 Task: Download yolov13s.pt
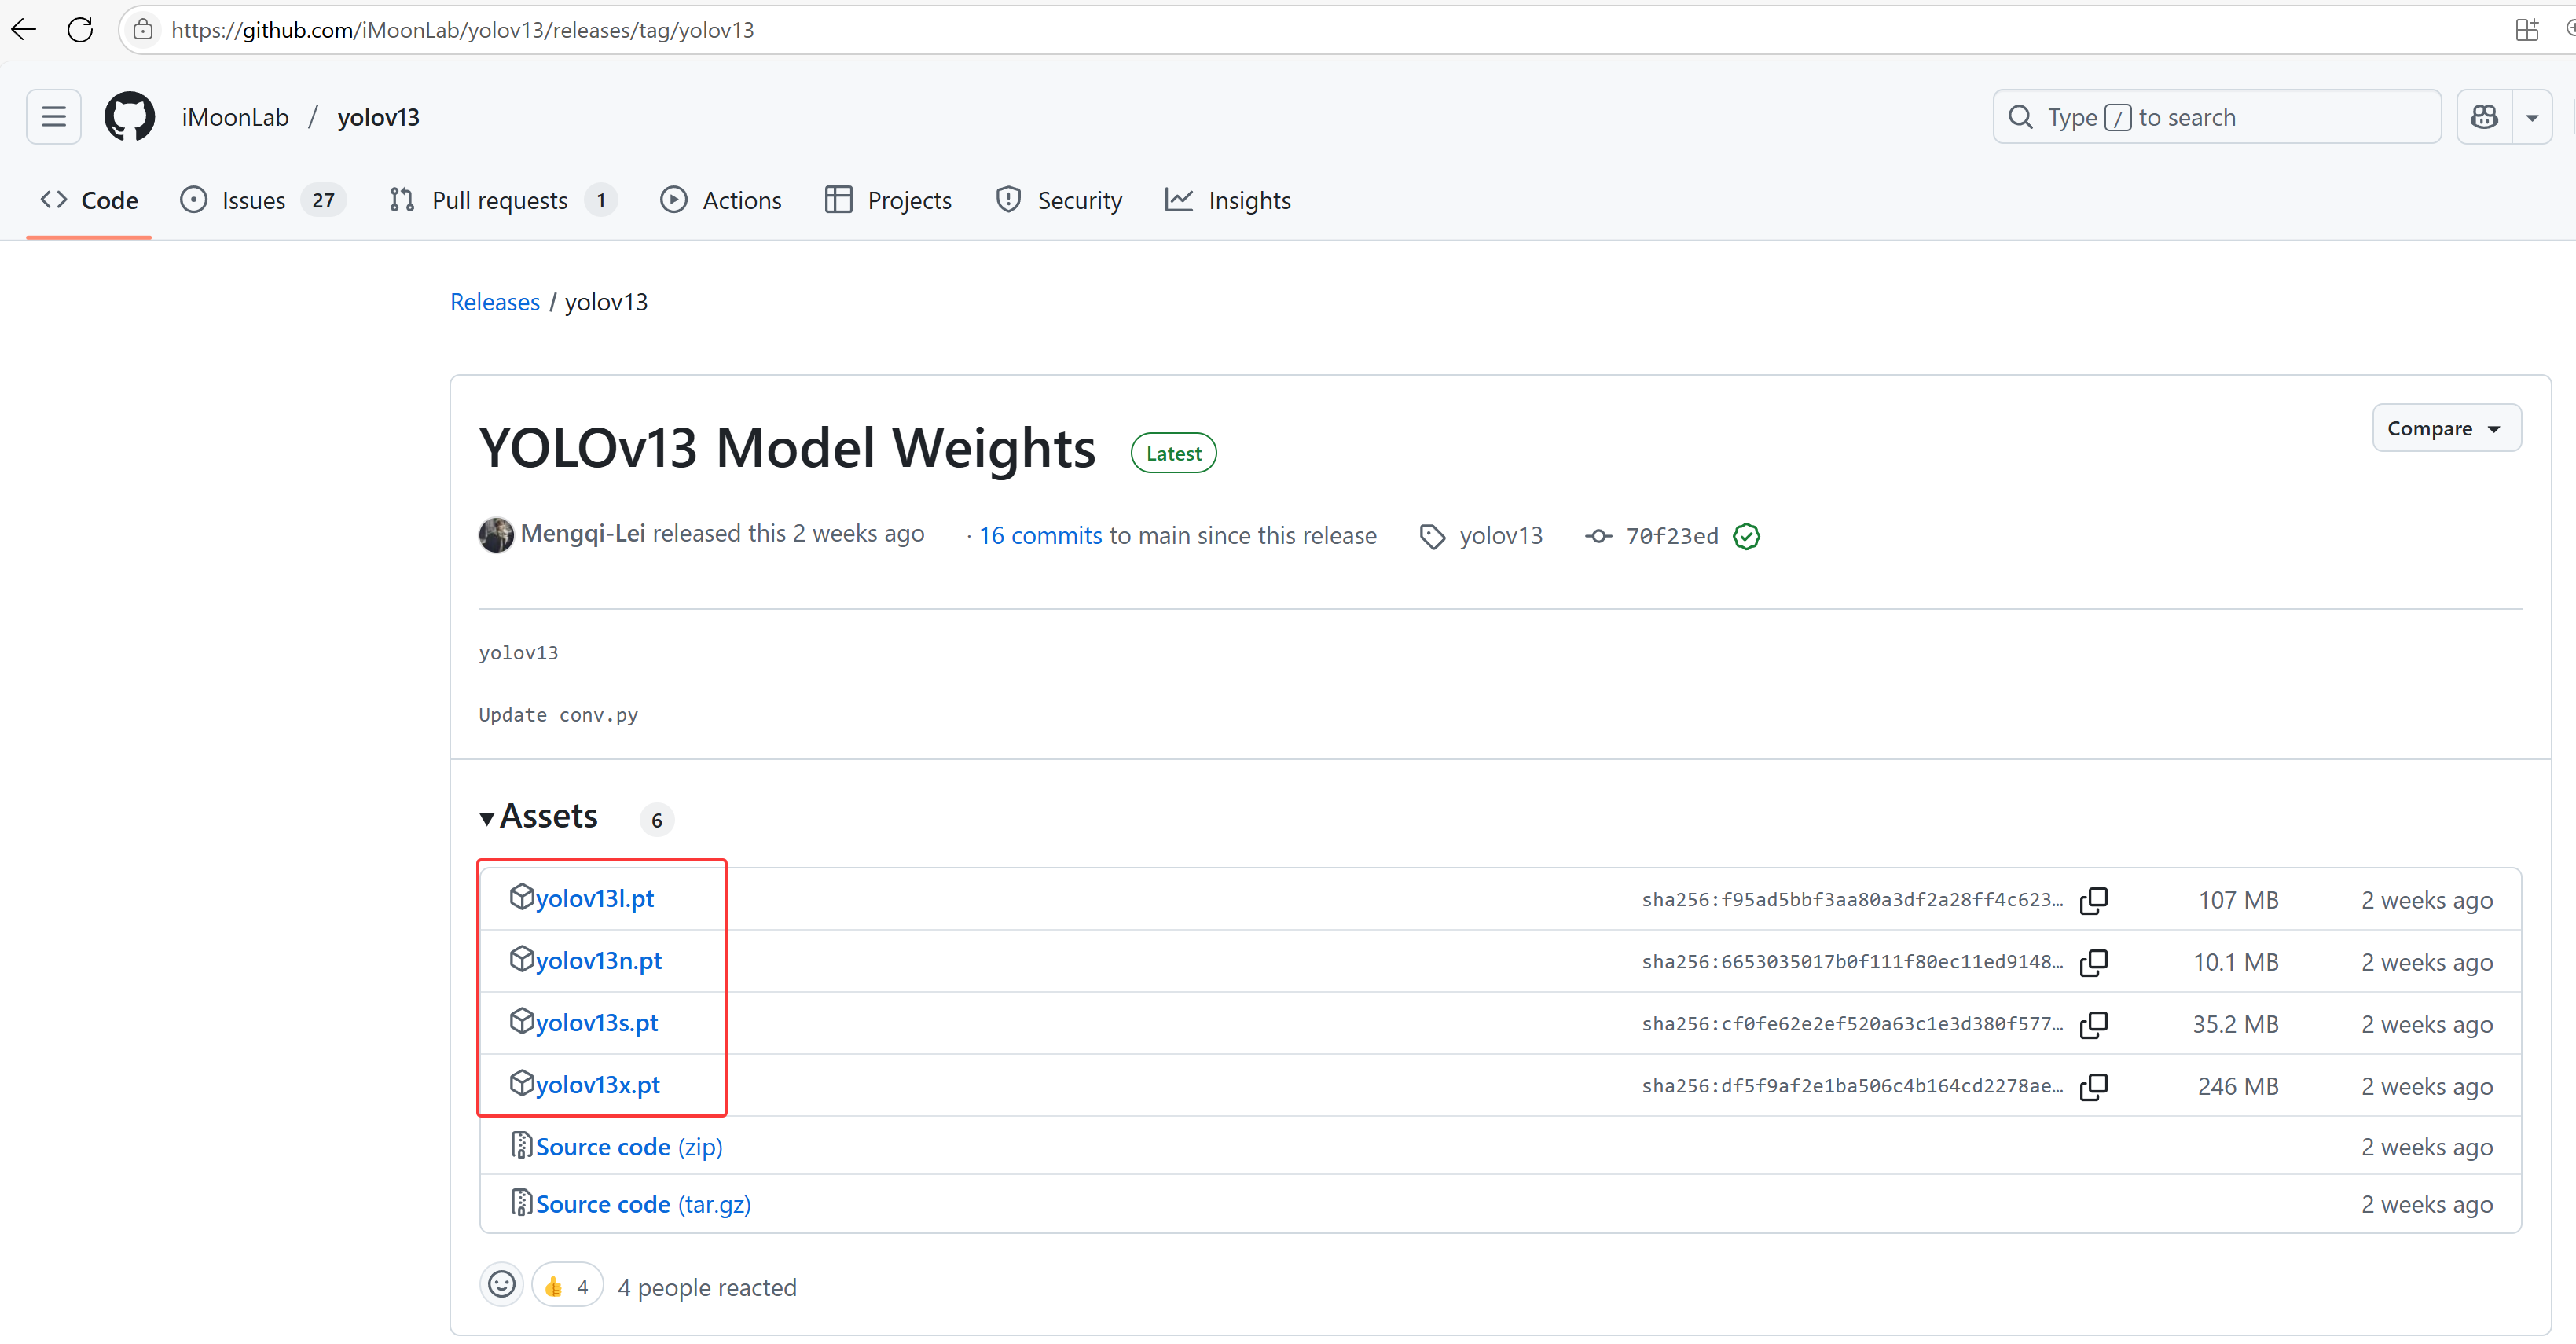pyautogui.click(x=596, y=1022)
